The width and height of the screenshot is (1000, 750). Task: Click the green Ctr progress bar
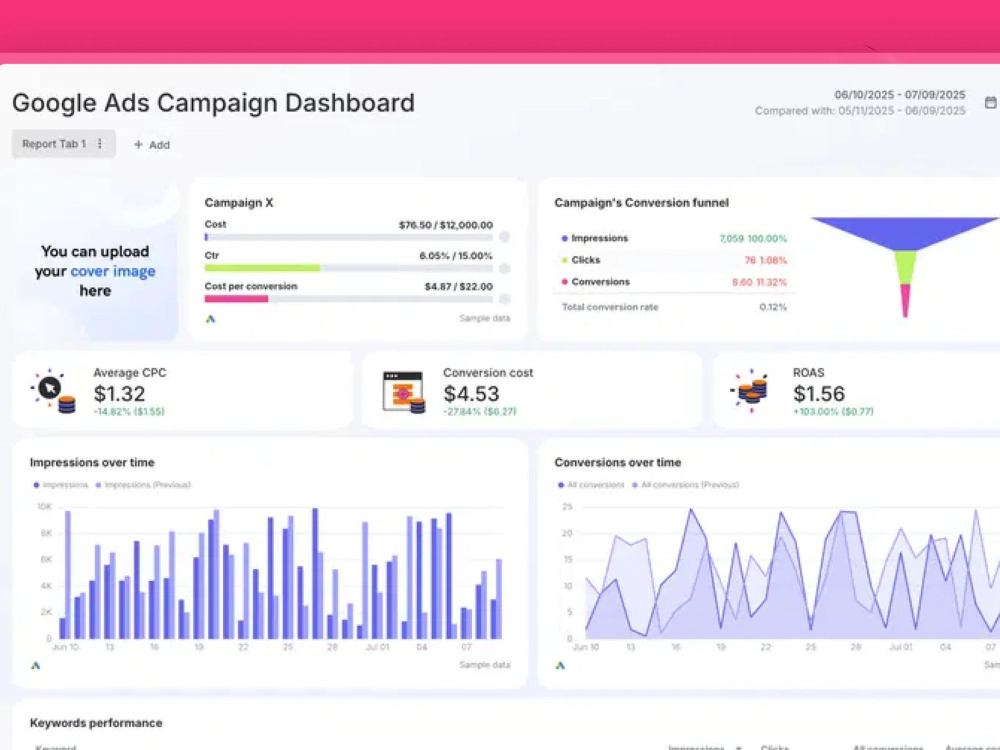pos(262,268)
